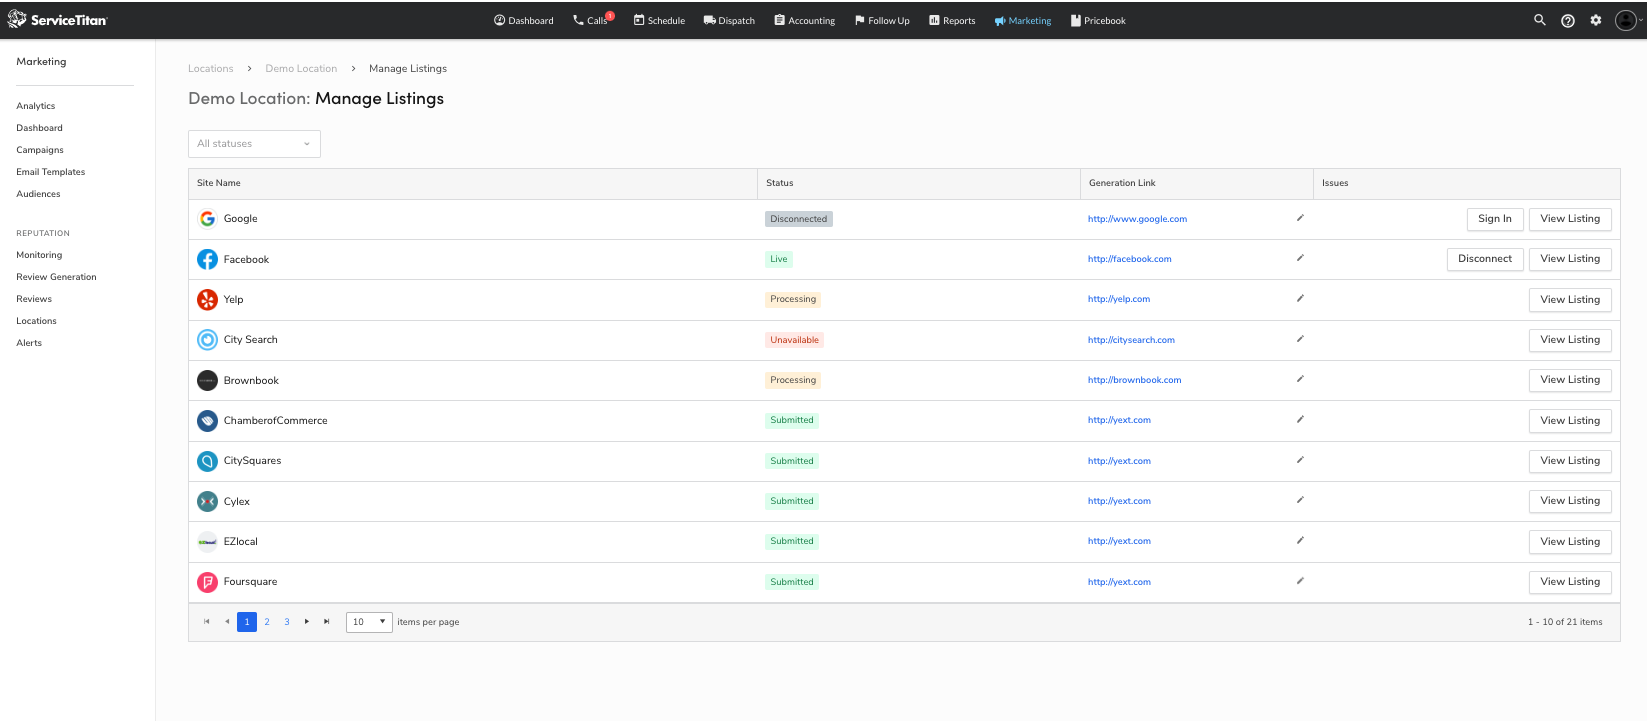Click the Sign In button for Google
The height and width of the screenshot is (721, 1647).
[x=1495, y=219]
